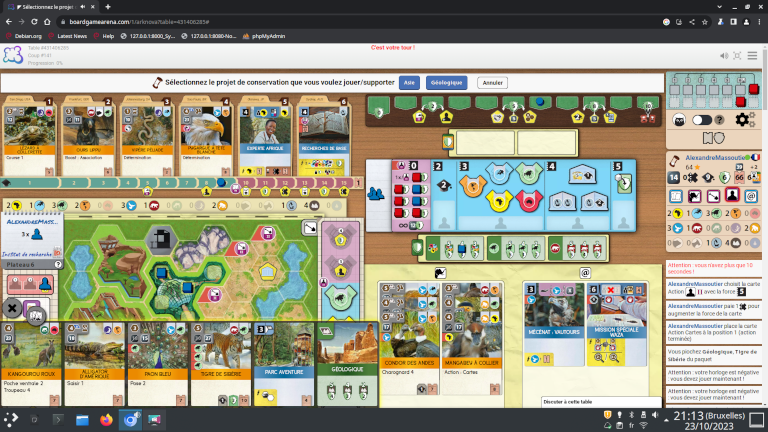
Task: Open Firefox from the taskbar
Action: click(106, 420)
